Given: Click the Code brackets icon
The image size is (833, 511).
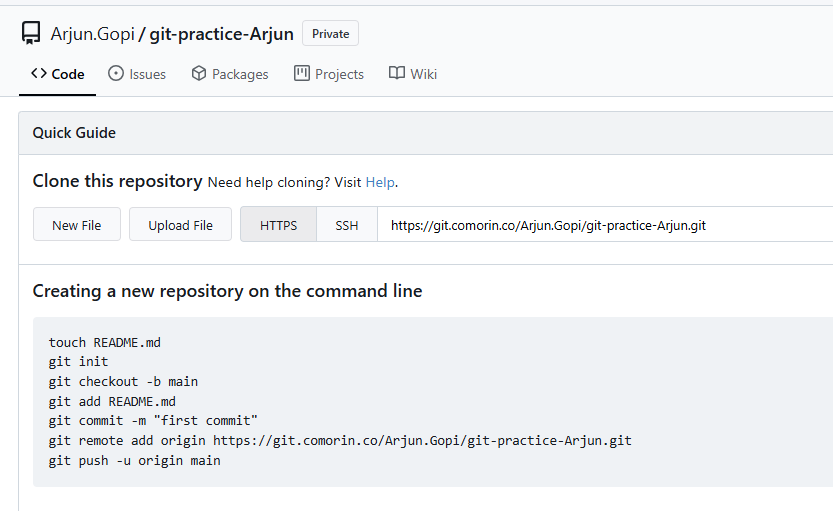Looking at the screenshot, I should click(x=39, y=74).
